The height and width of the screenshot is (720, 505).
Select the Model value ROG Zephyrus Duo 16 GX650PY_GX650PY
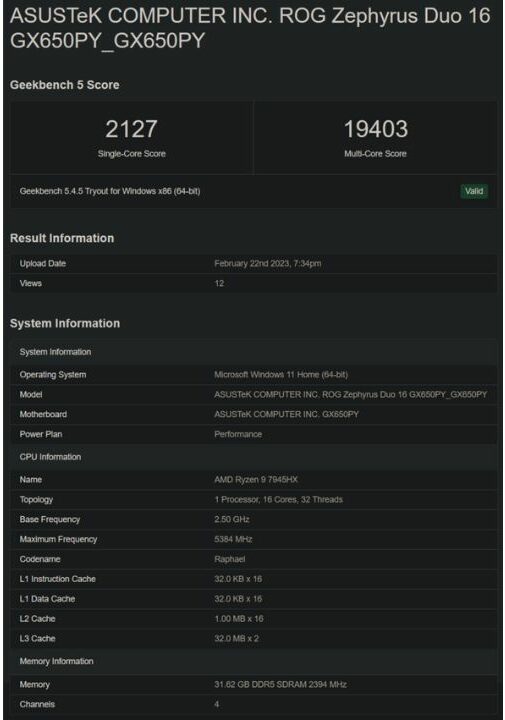click(x=351, y=394)
